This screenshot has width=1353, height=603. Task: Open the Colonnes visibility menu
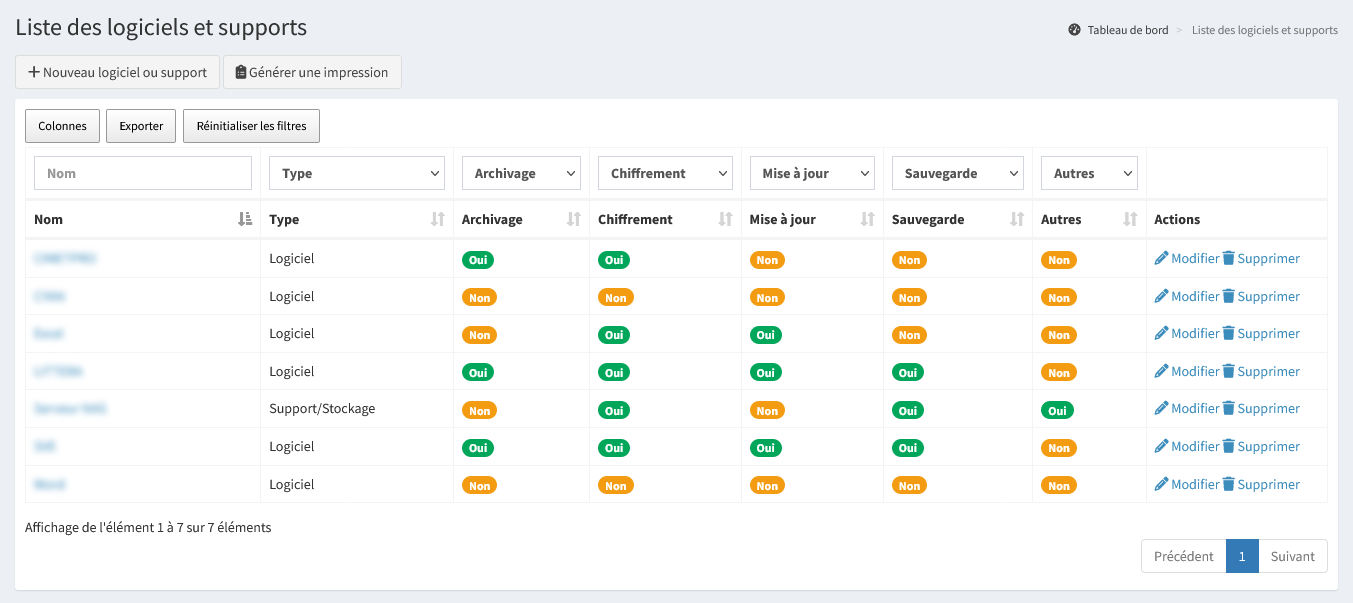pos(62,126)
